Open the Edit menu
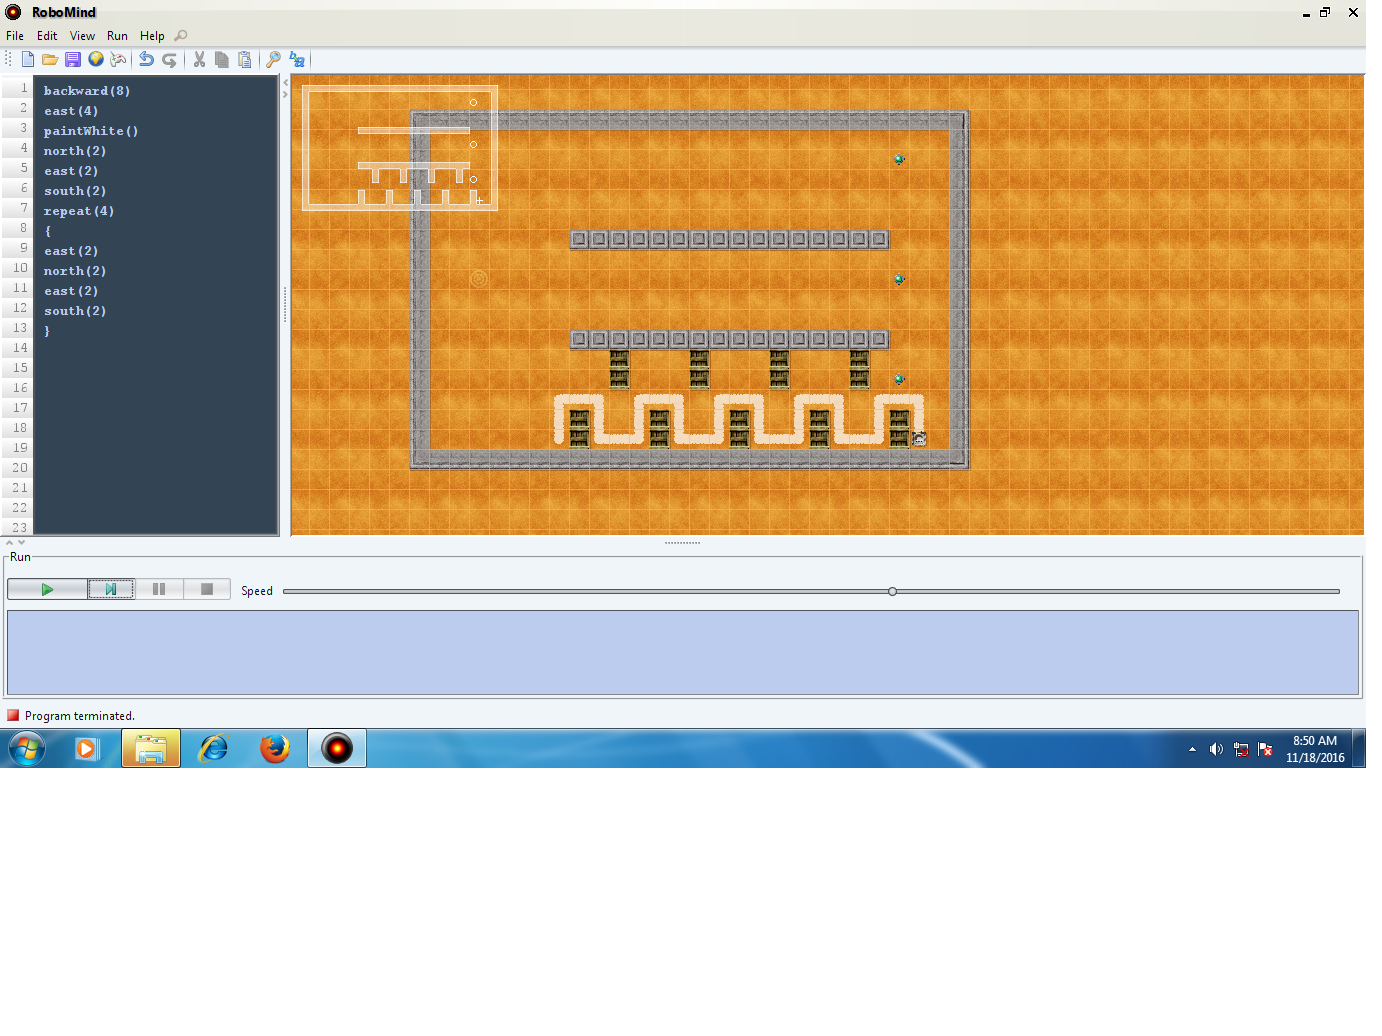Image resolution: width=1382 pixels, height=1036 pixels. (x=47, y=36)
